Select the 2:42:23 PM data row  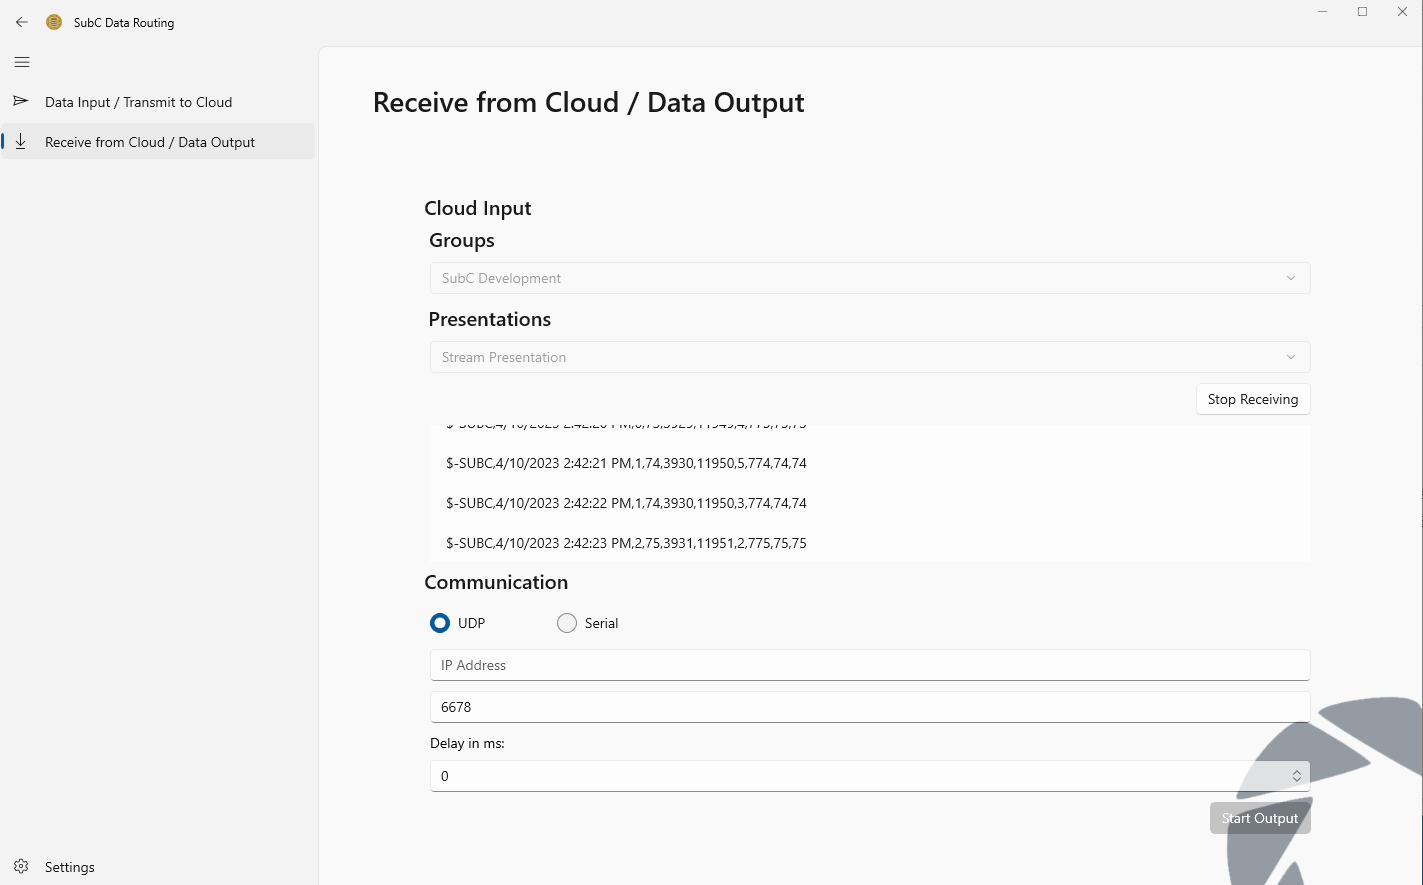coord(626,543)
